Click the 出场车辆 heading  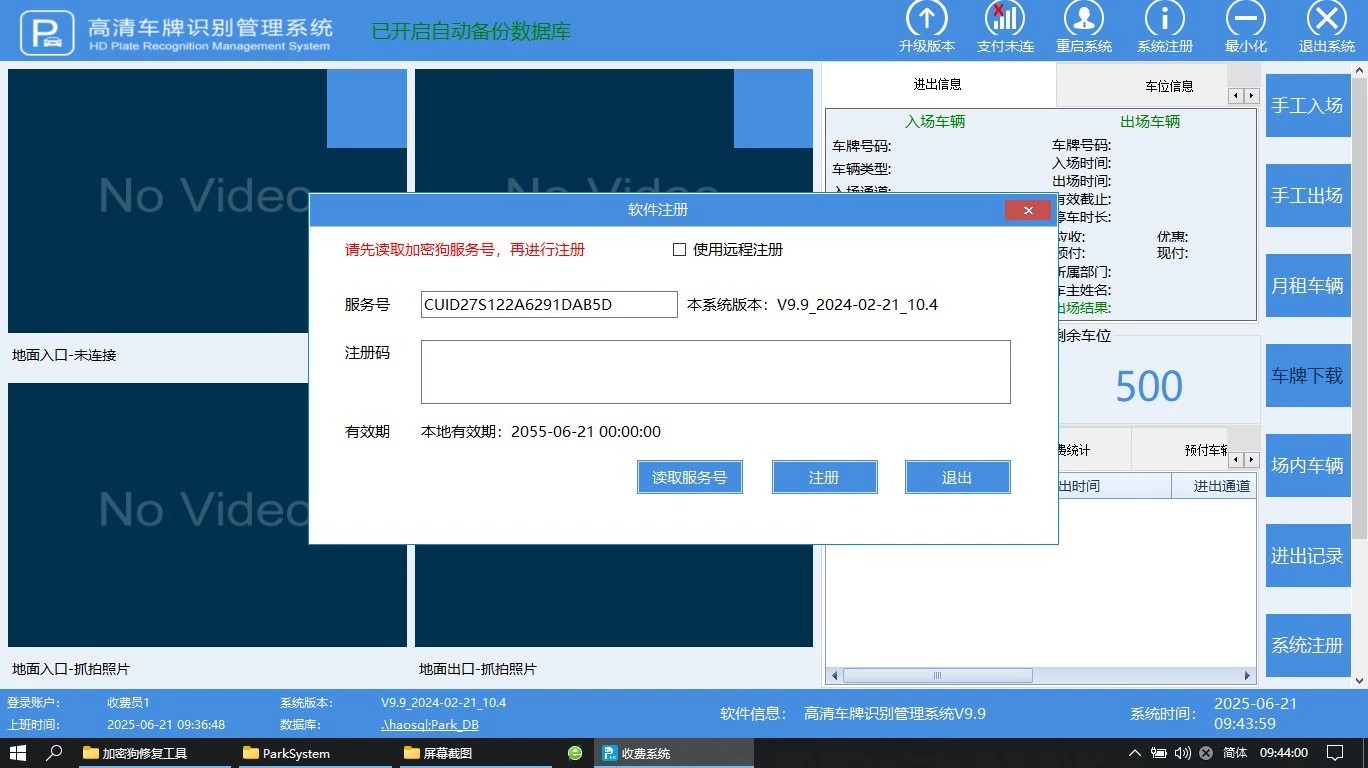(x=1150, y=122)
